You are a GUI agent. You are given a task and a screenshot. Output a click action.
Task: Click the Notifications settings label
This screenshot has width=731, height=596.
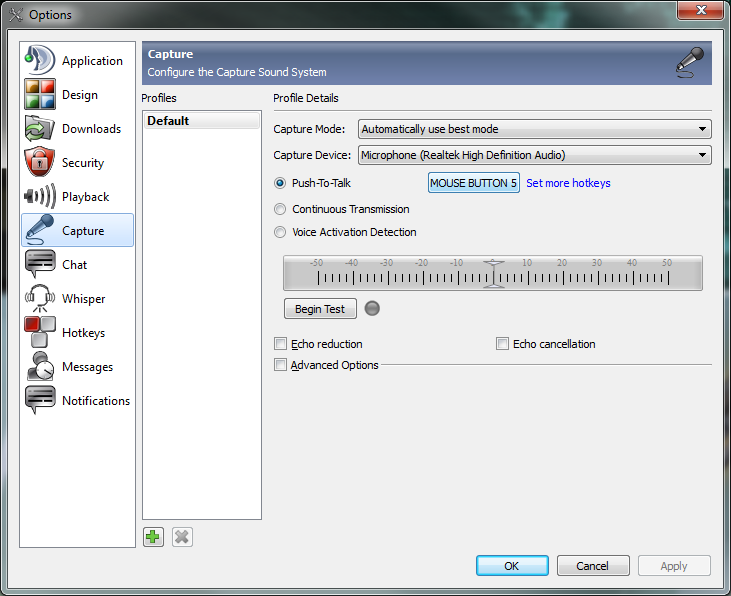pyautogui.click(x=96, y=401)
